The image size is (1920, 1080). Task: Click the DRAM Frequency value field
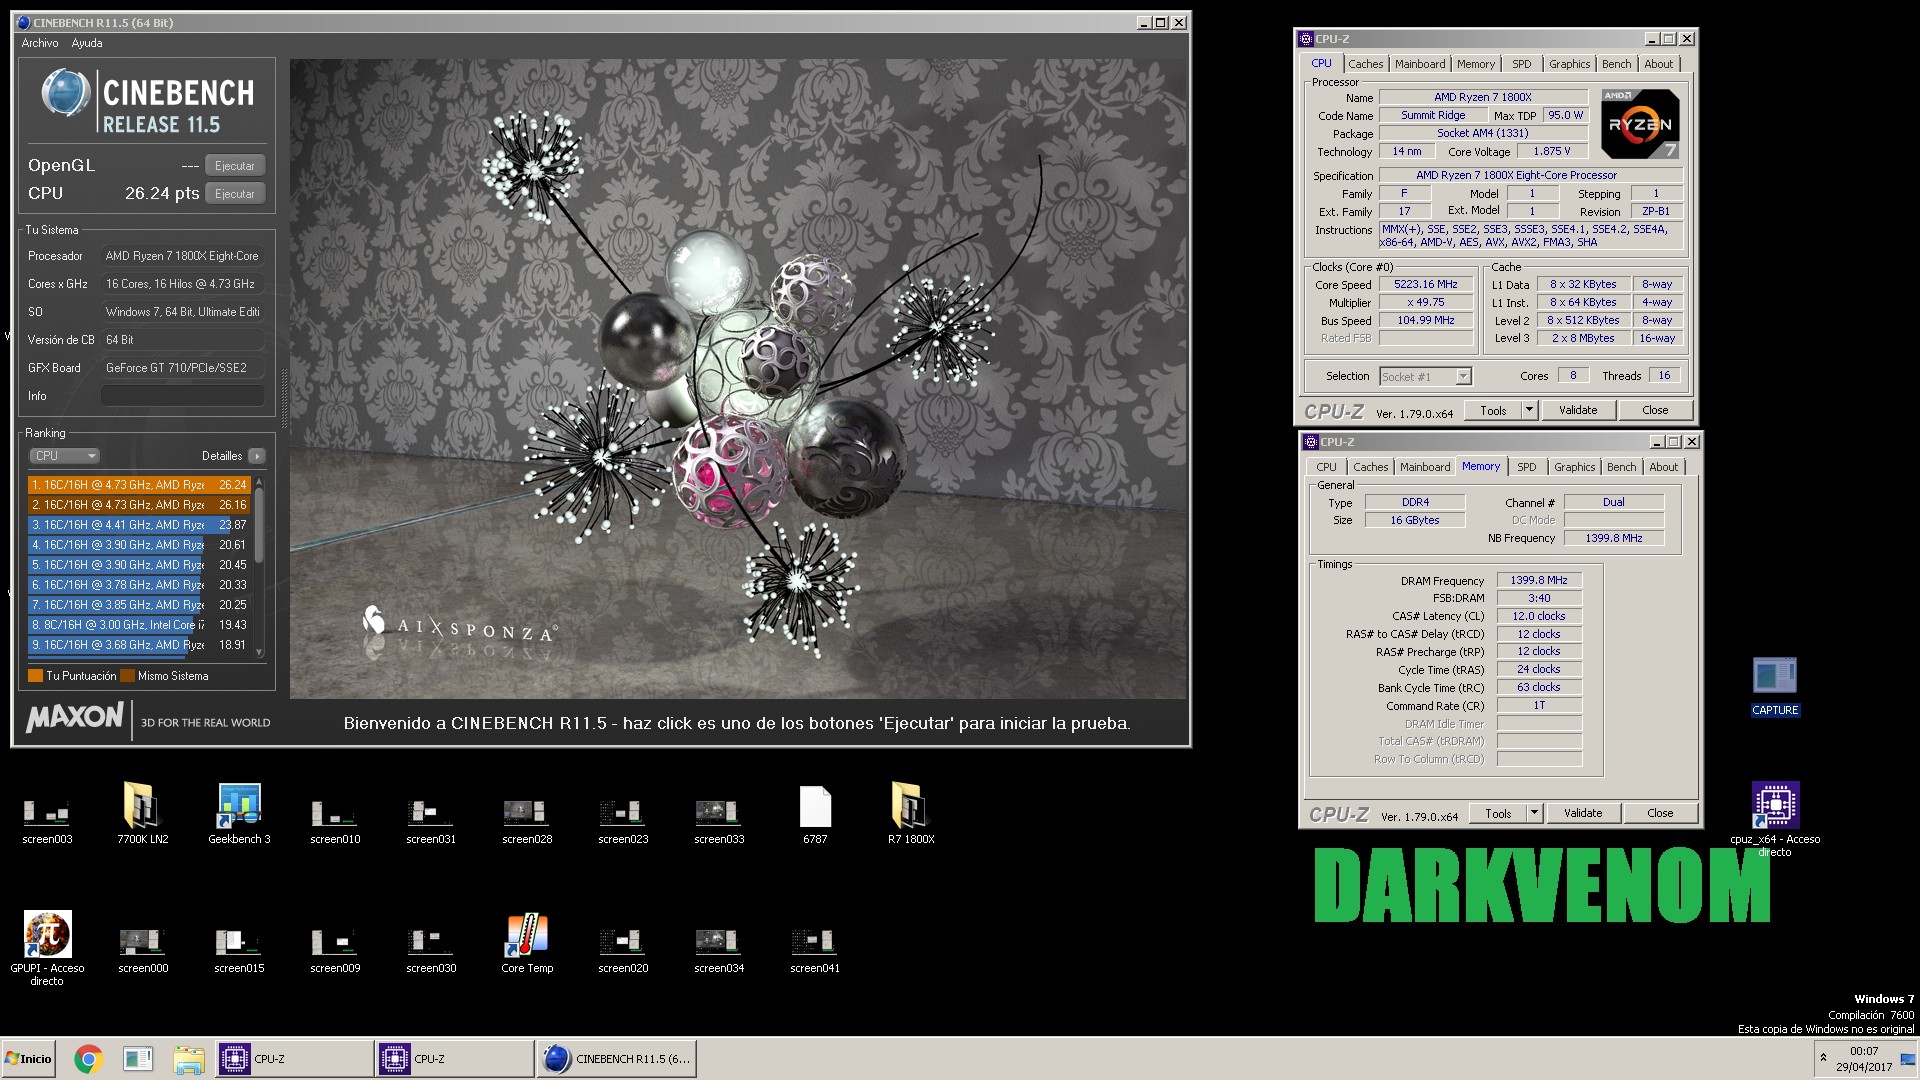click(1539, 580)
